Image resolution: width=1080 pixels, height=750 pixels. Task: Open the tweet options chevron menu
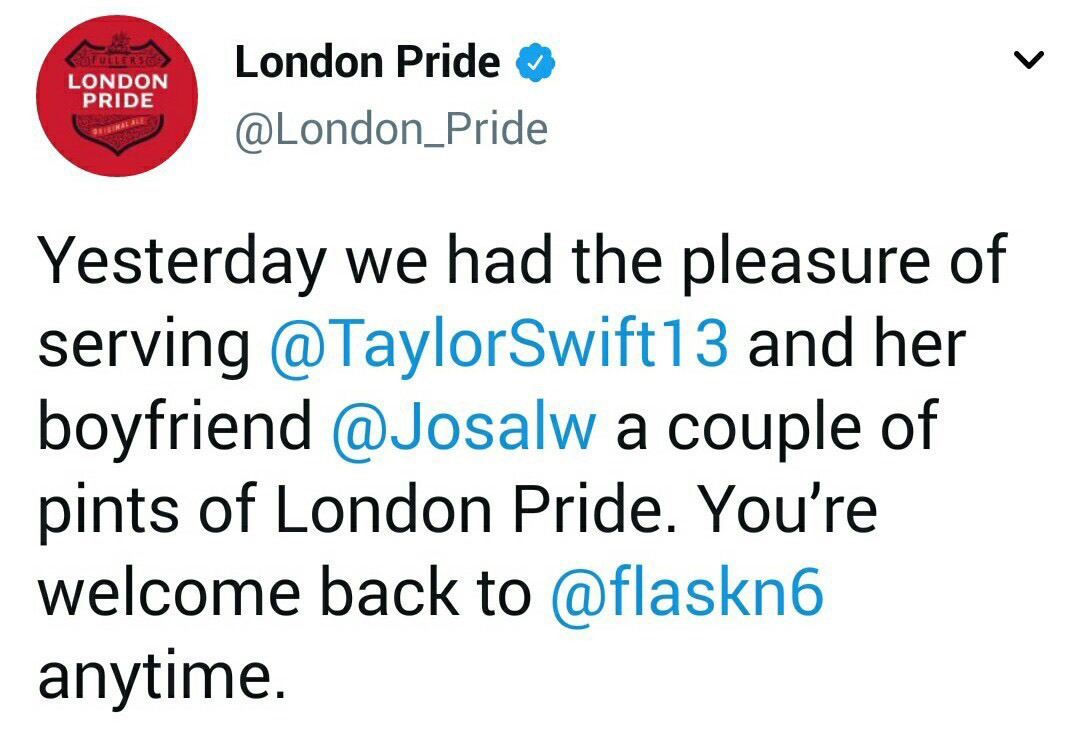point(1027,62)
